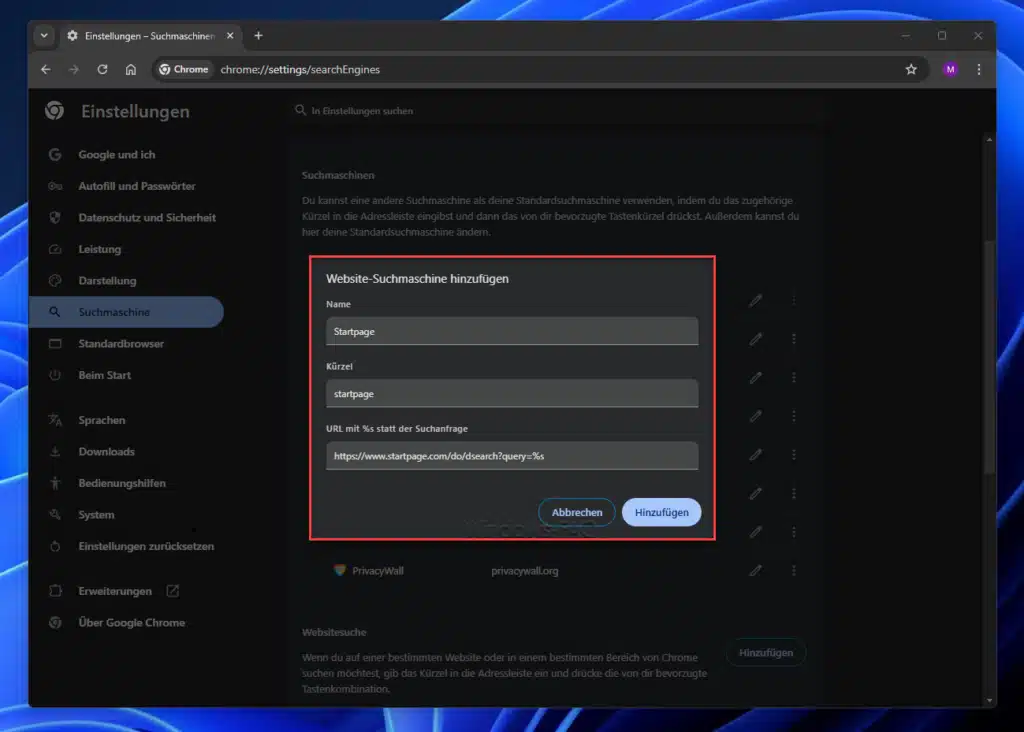Image resolution: width=1024 pixels, height=732 pixels.
Task: Click the Name field containing Startpage
Action: pyautogui.click(x=512, y=331)
